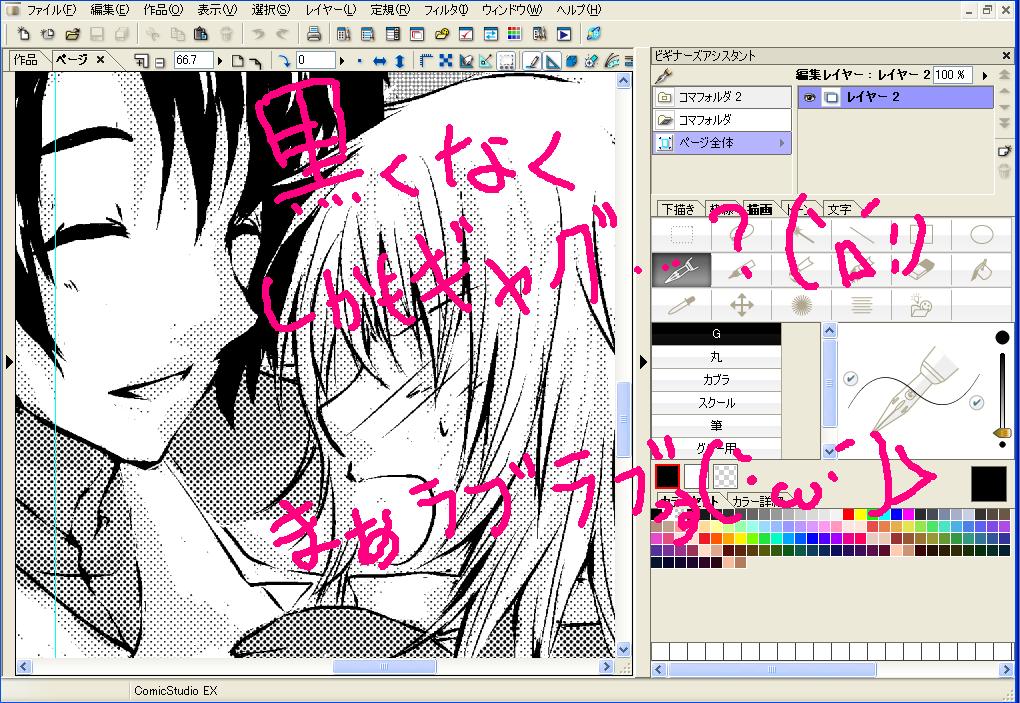Screen dimensions: 1020x703
Task: Click the pen size slider handle
Action: point(1002,432)
